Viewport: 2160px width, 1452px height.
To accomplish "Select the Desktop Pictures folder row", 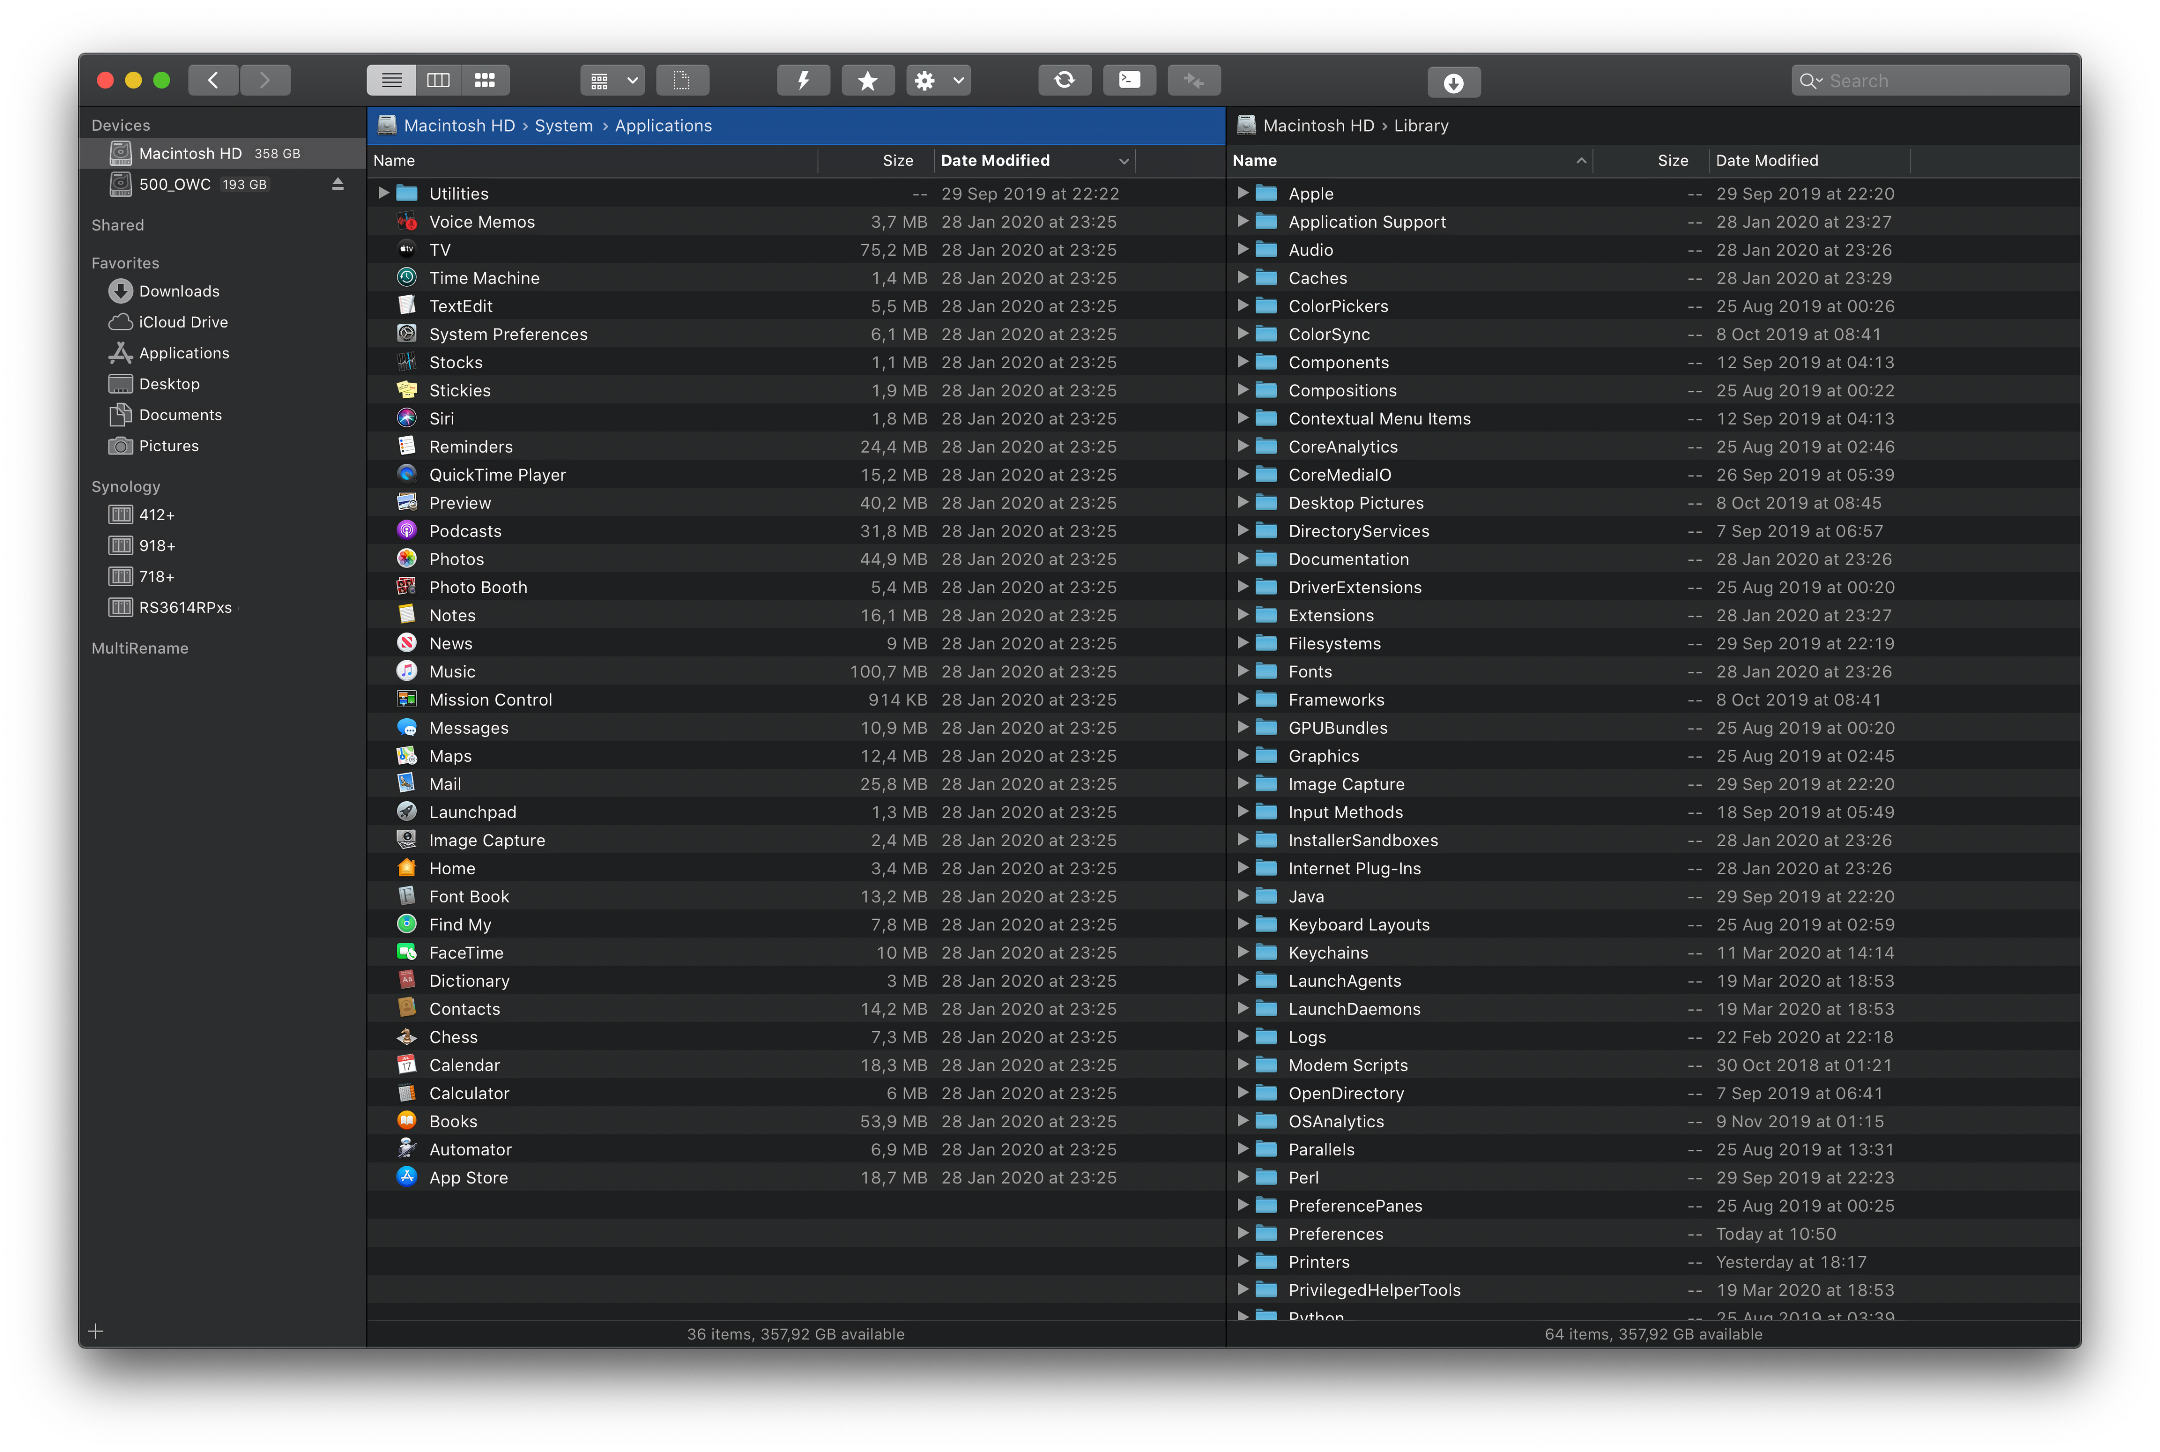I will pos(1654,503).
